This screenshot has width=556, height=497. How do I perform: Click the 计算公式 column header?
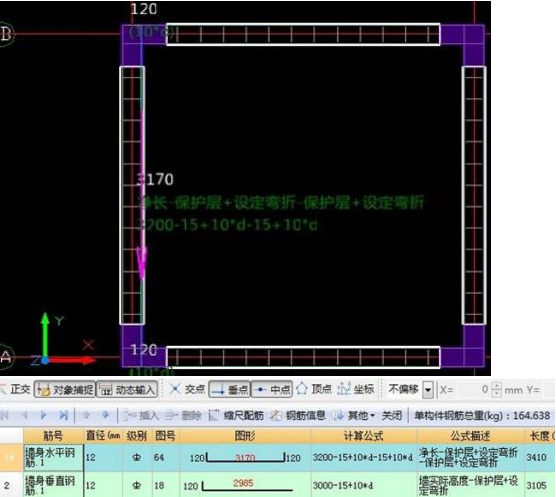point(364,436)
